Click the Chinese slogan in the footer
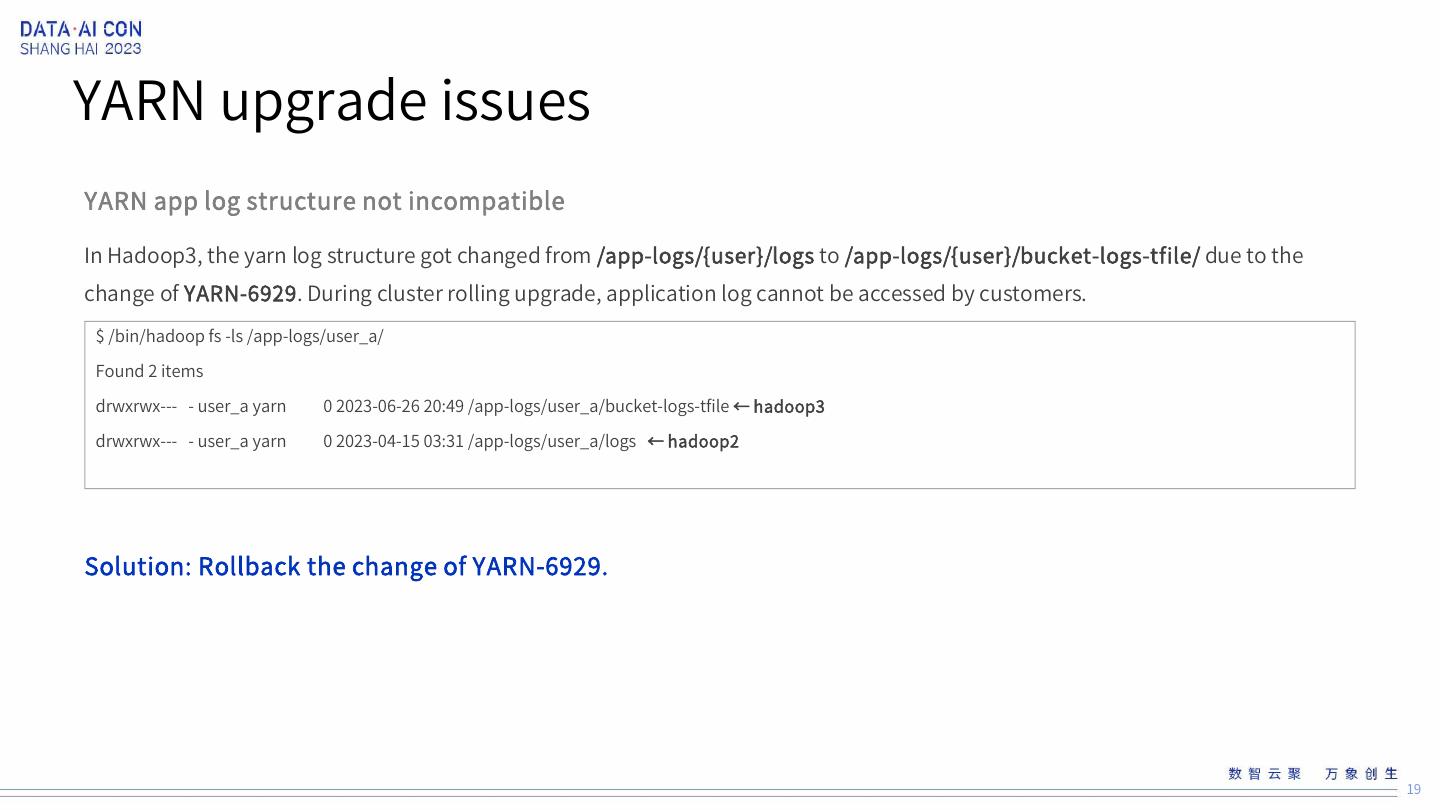Viewport: 1440px width, 810px height. coord(1312,773)
